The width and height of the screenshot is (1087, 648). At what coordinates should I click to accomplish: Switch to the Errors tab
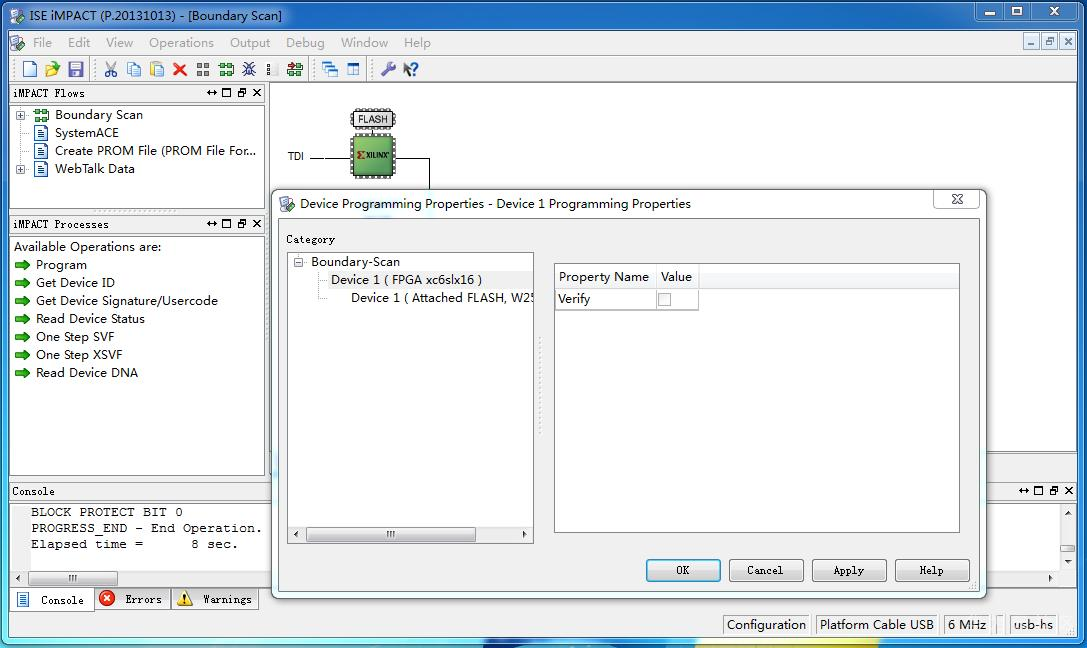point(132,599)
